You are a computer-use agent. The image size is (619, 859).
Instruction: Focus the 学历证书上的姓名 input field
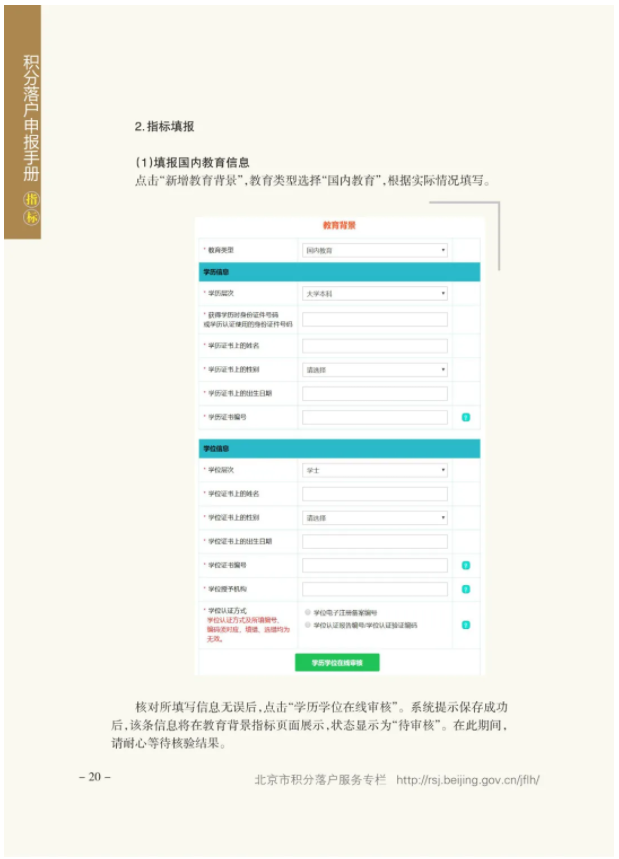pos(375,346)
